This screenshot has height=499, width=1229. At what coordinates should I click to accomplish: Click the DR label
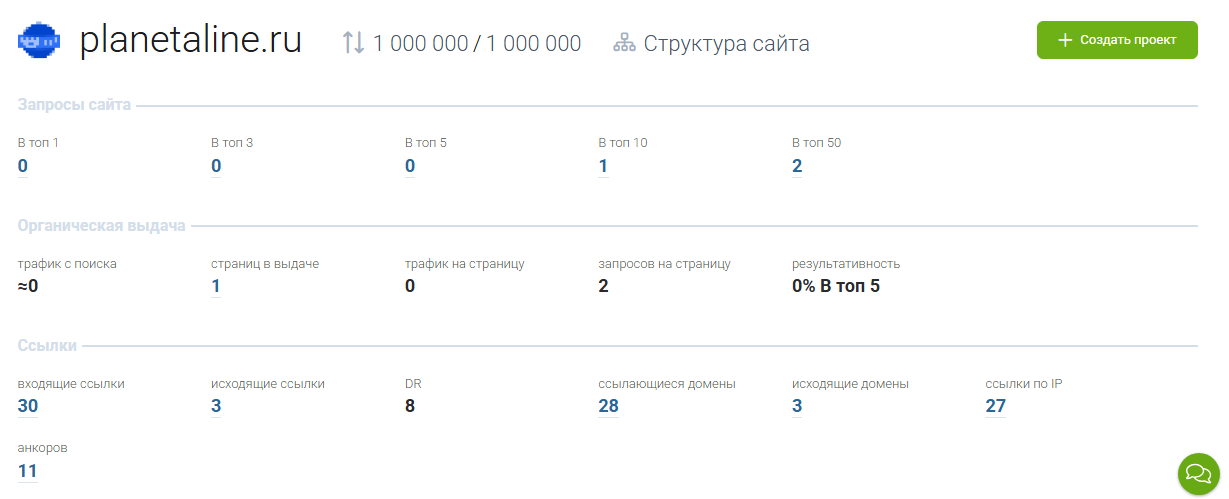pos(413,384)
